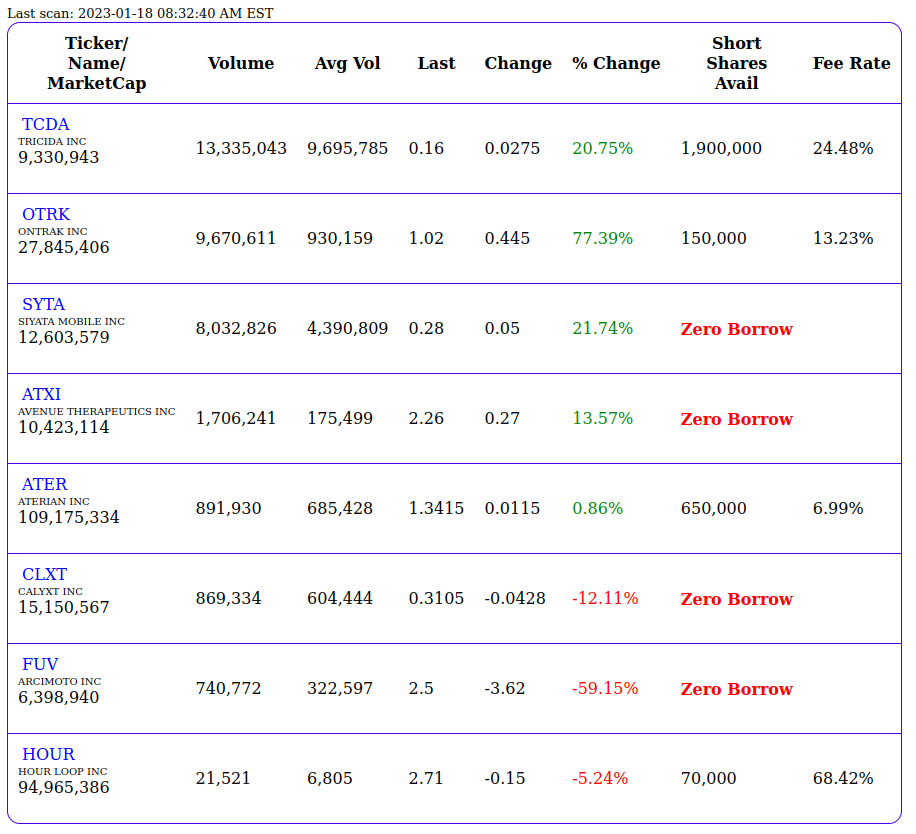
Task: Click HOUR market cap 94,965,386
Action: [x=64, y=787]
